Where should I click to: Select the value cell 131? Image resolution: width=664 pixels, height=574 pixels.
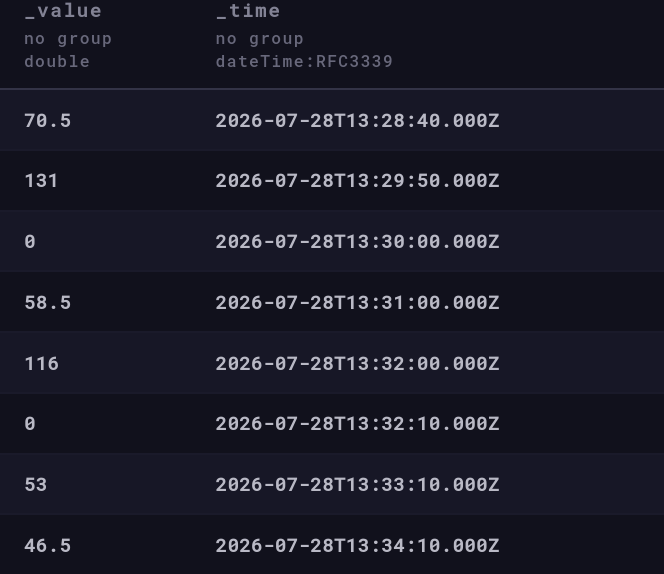pyautogui.click(x=41, y=181)
